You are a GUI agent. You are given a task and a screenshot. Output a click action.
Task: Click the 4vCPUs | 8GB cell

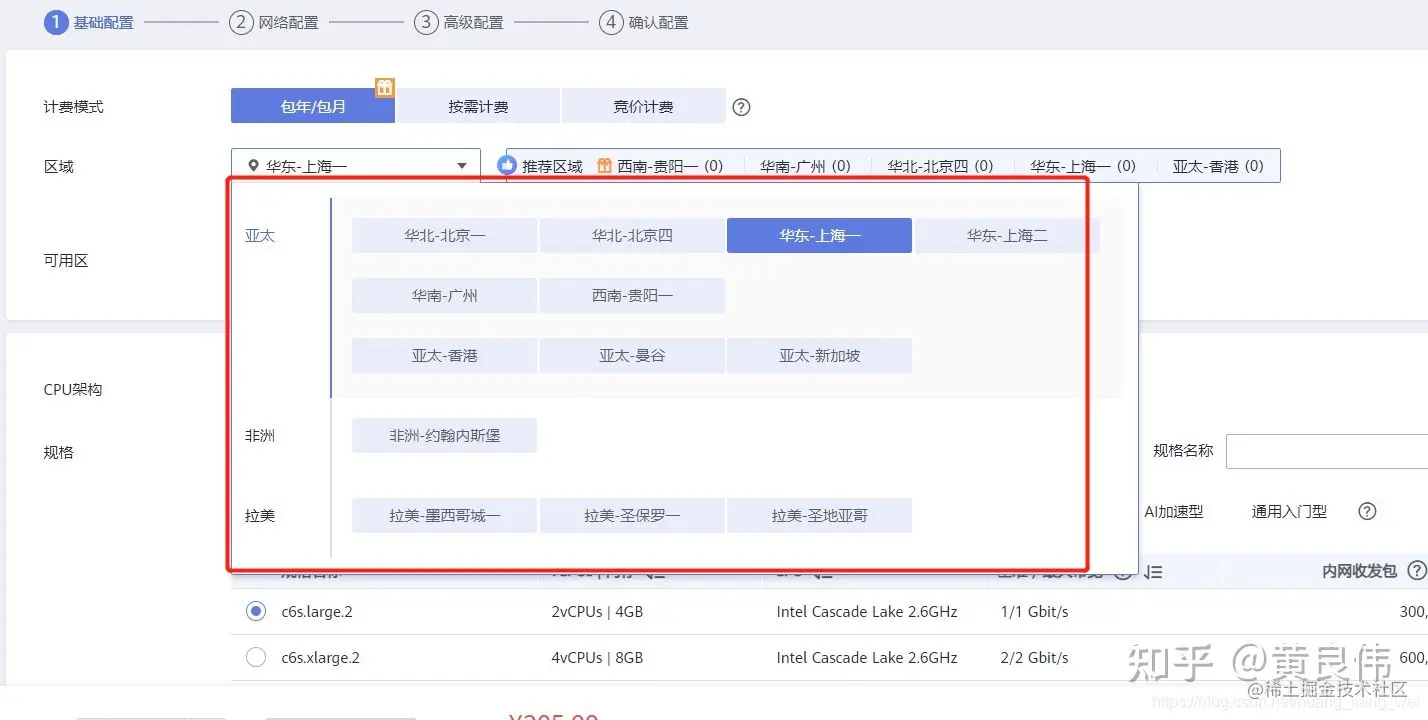(x=597, y=657)
